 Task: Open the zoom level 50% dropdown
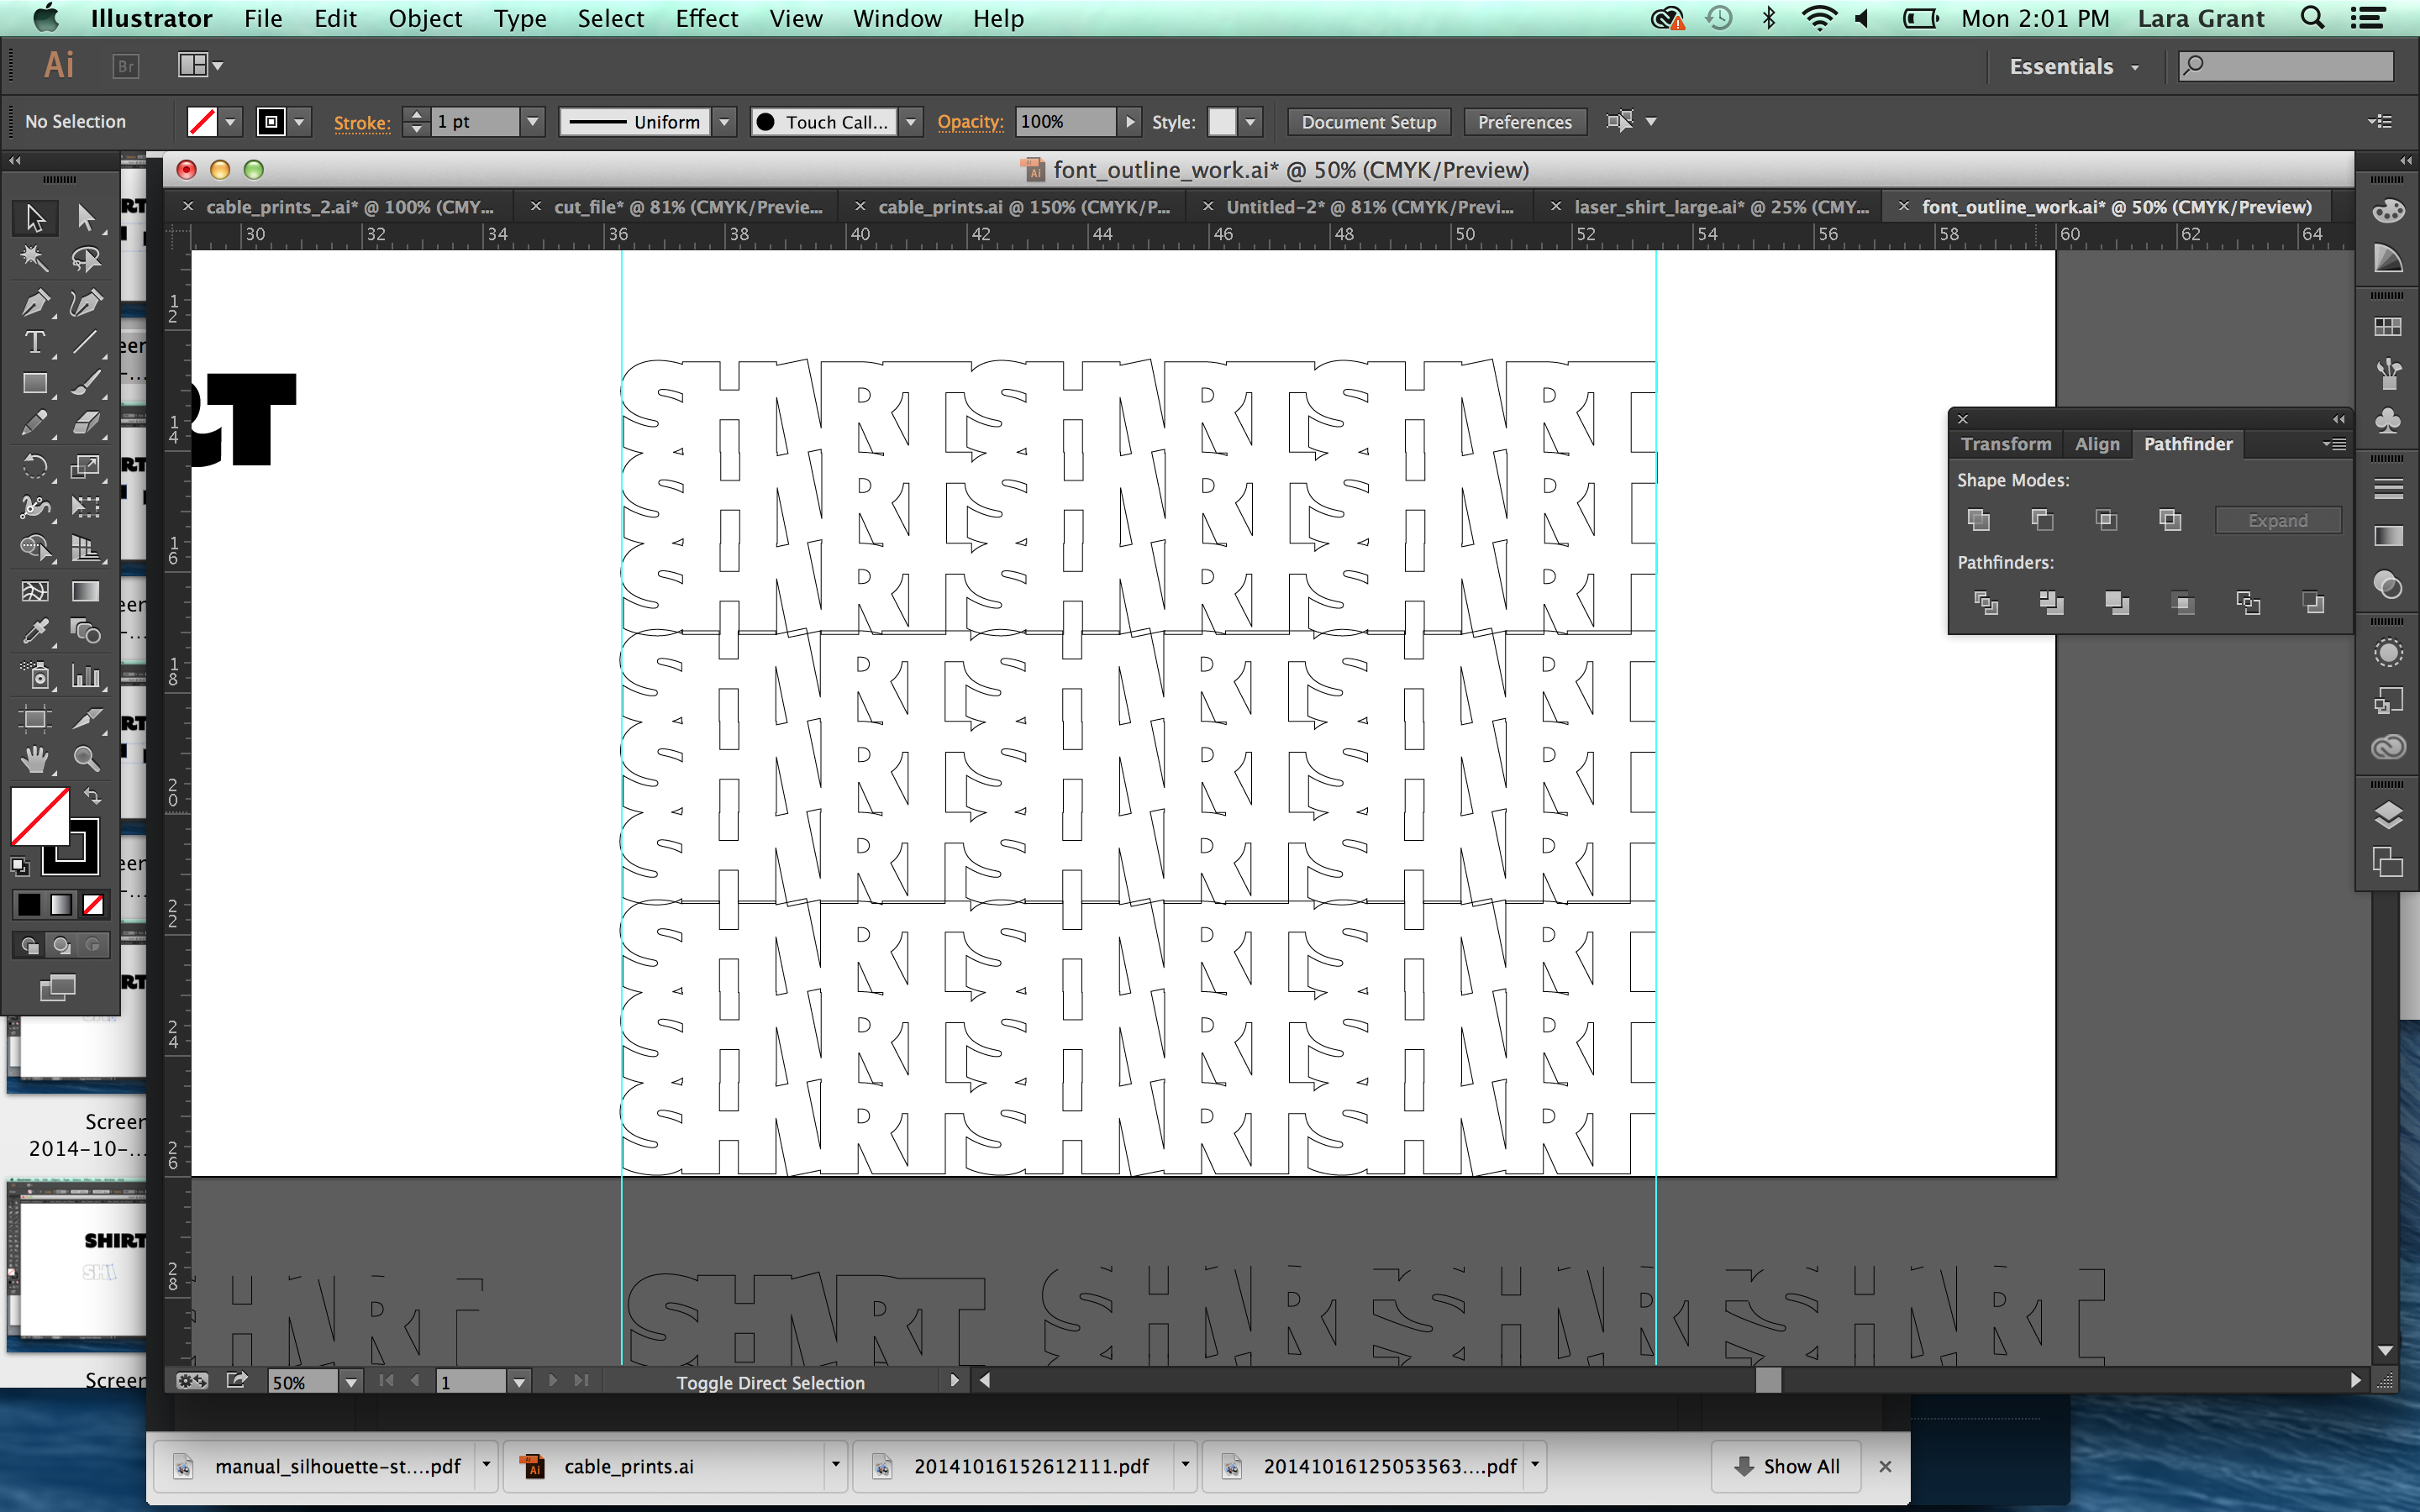point(351,1382)
